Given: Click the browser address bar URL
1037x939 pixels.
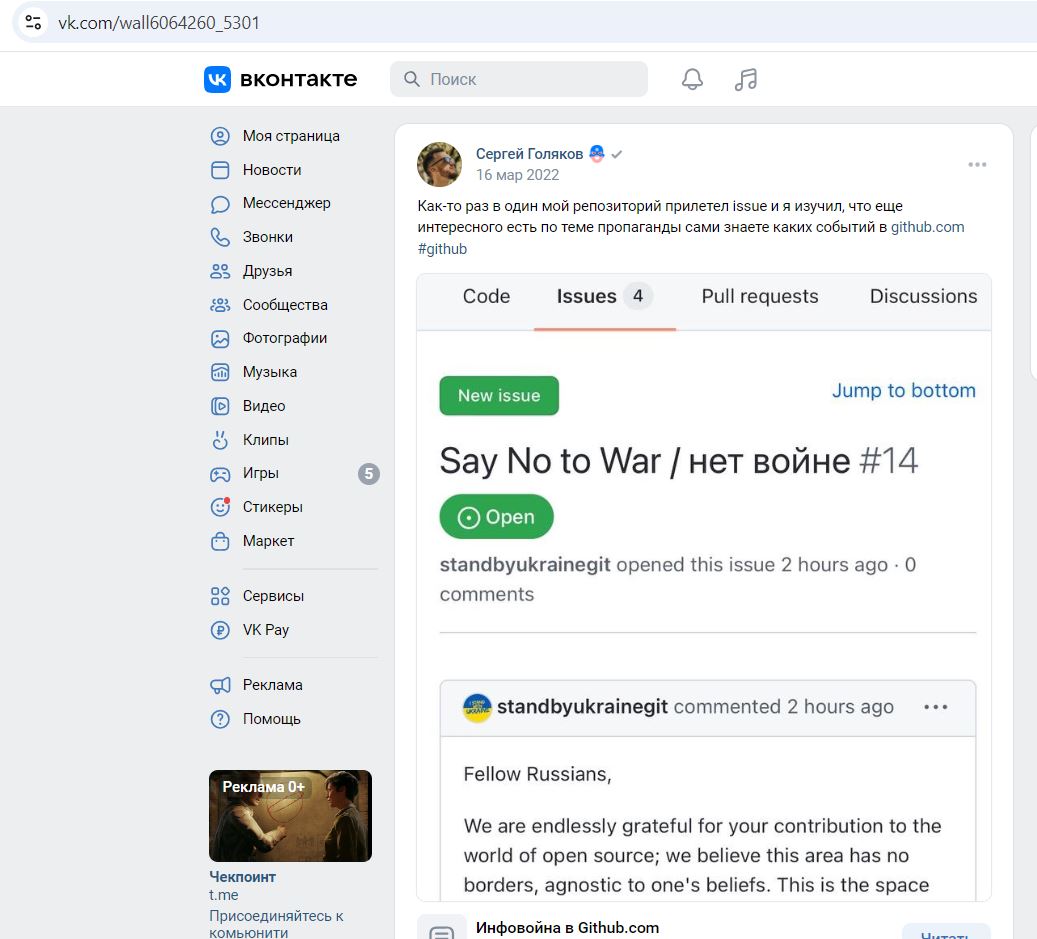Looking at the screenshot, I should pos(159,22).
